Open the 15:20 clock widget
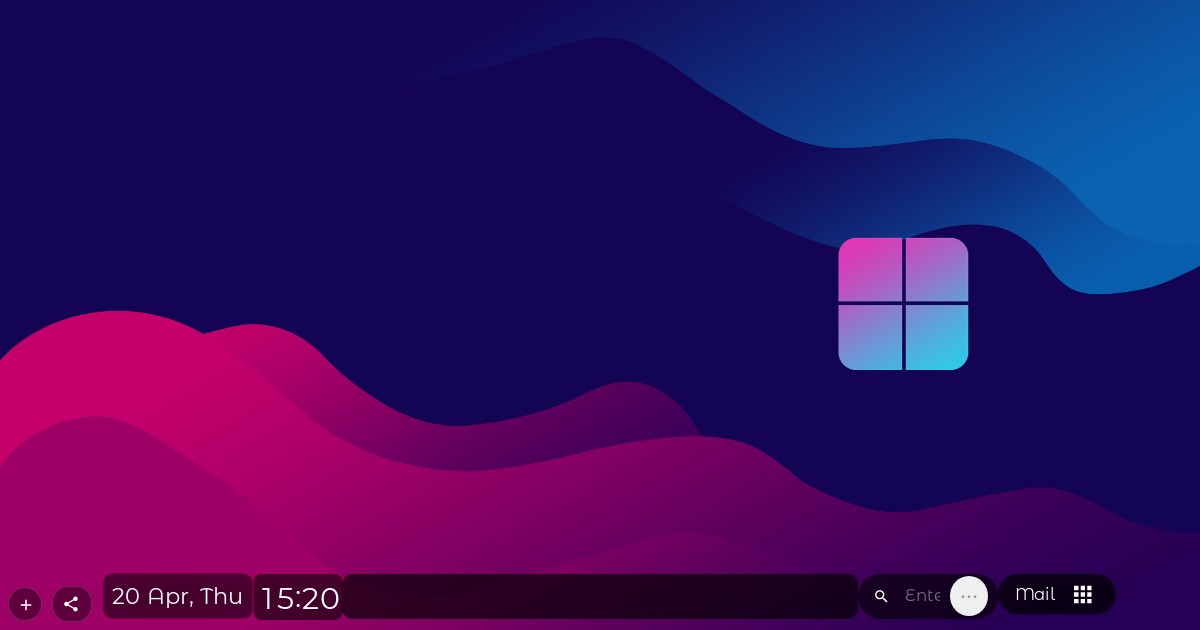Screen dimensions: 1200x630 coord(299,598)
